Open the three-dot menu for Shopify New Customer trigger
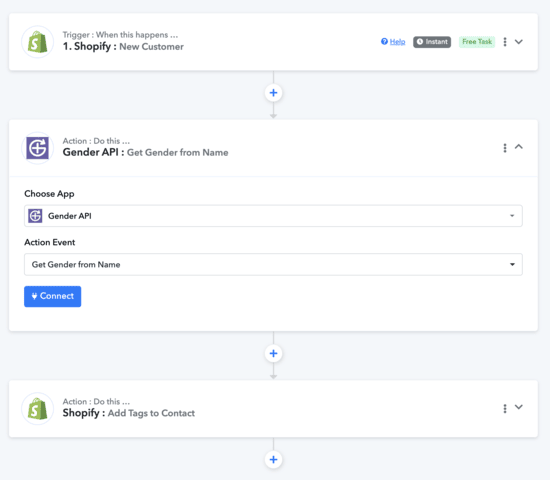Image resolution: width=550 pixels, height=480 pixels. (505, 42)
